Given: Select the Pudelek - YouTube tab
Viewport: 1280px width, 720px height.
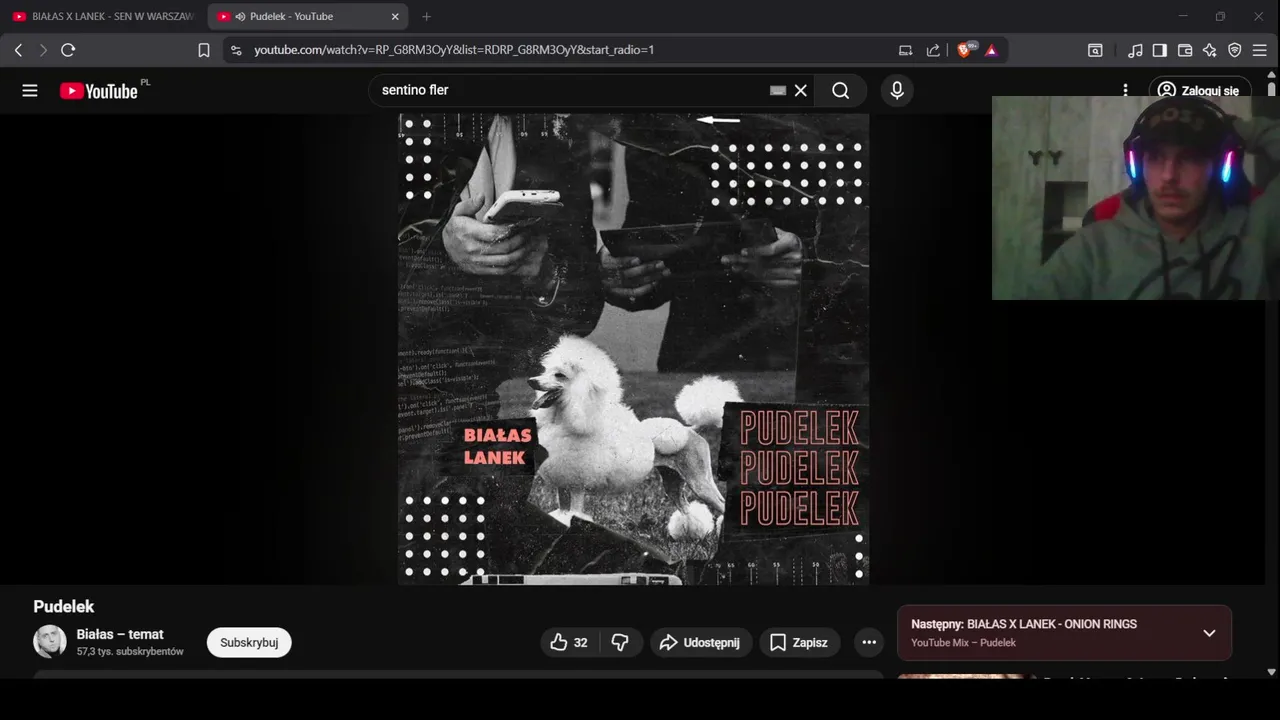Looking at the screenshot, I should coord(308,16).
